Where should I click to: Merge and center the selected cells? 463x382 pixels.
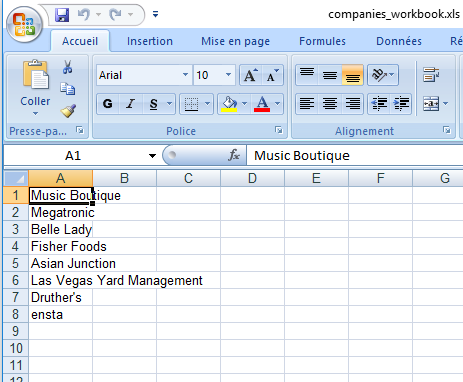tap(431, 104)
